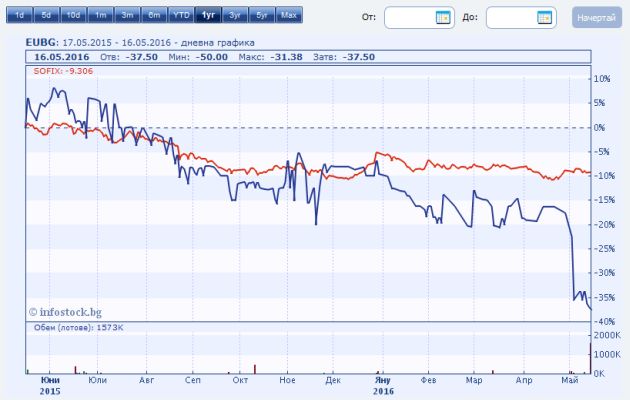Image resolution: width=630 pixels, height=400 pixels.
Task: Choose the active 1yr range tab
Action: click(x=208, y=16)
